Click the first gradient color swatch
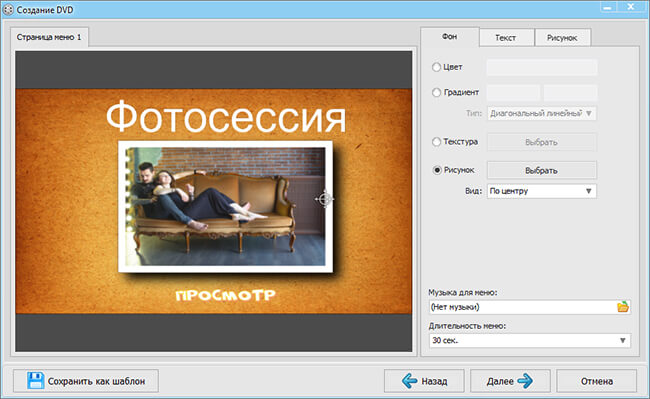This screenshot has width=650, height=399. tap(513, 93)
